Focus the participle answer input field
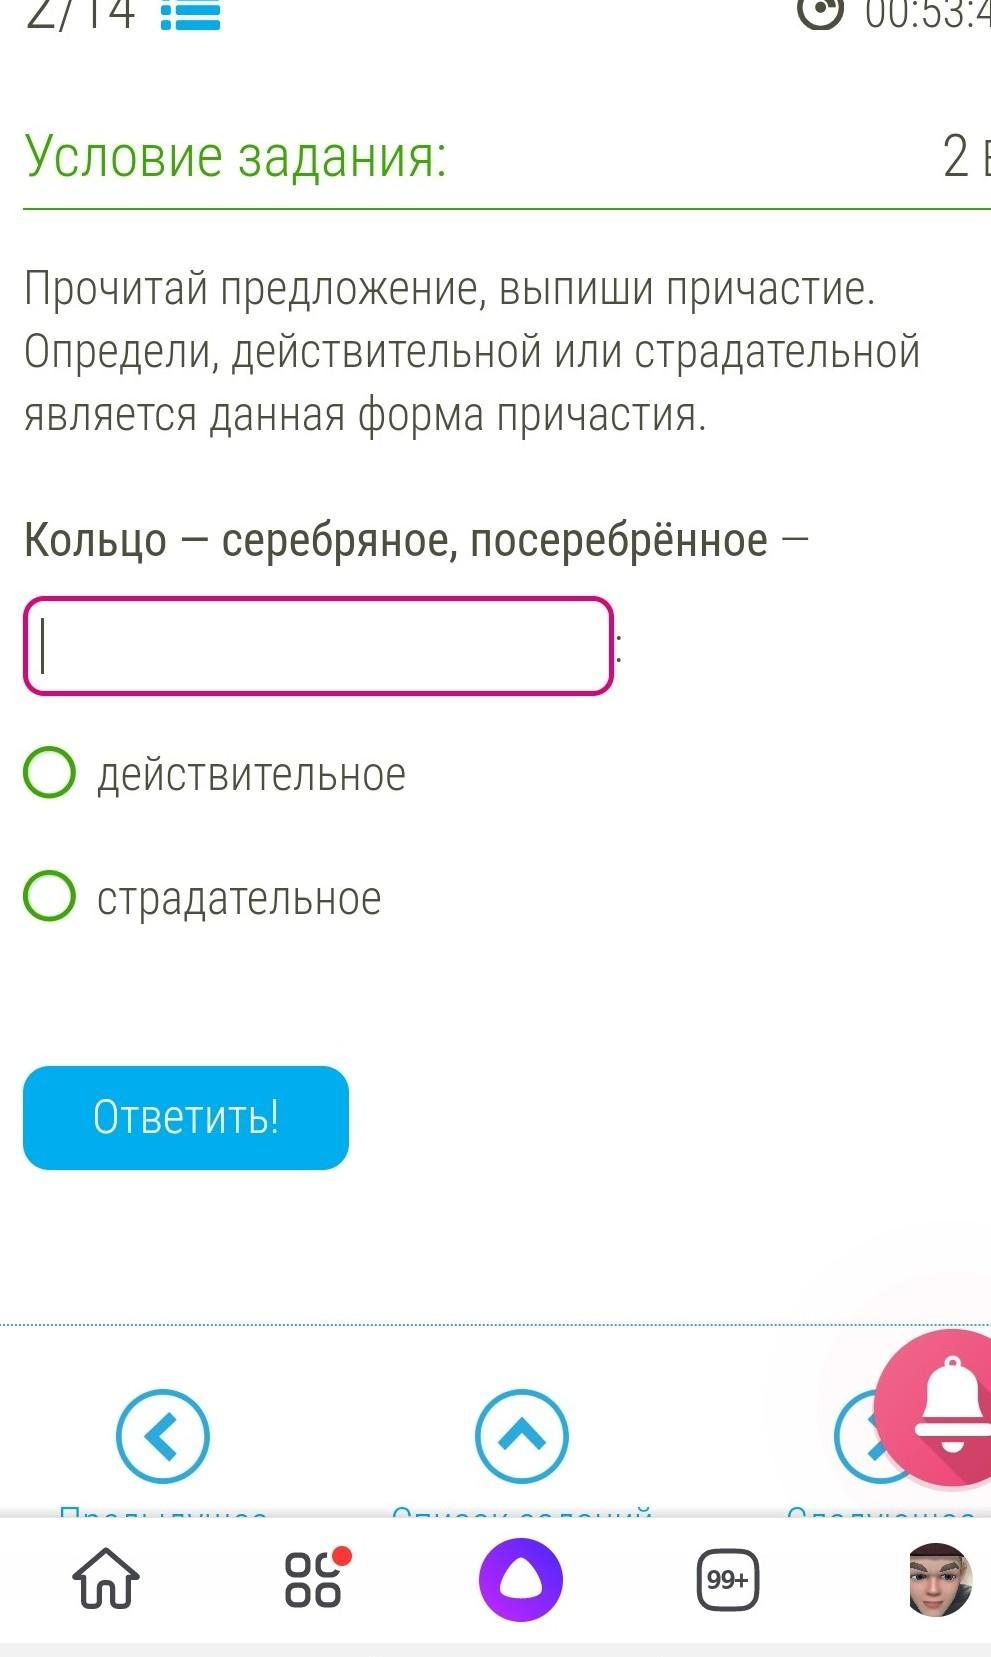Screen dimensions: 991x1657 (x=318, y=646)
